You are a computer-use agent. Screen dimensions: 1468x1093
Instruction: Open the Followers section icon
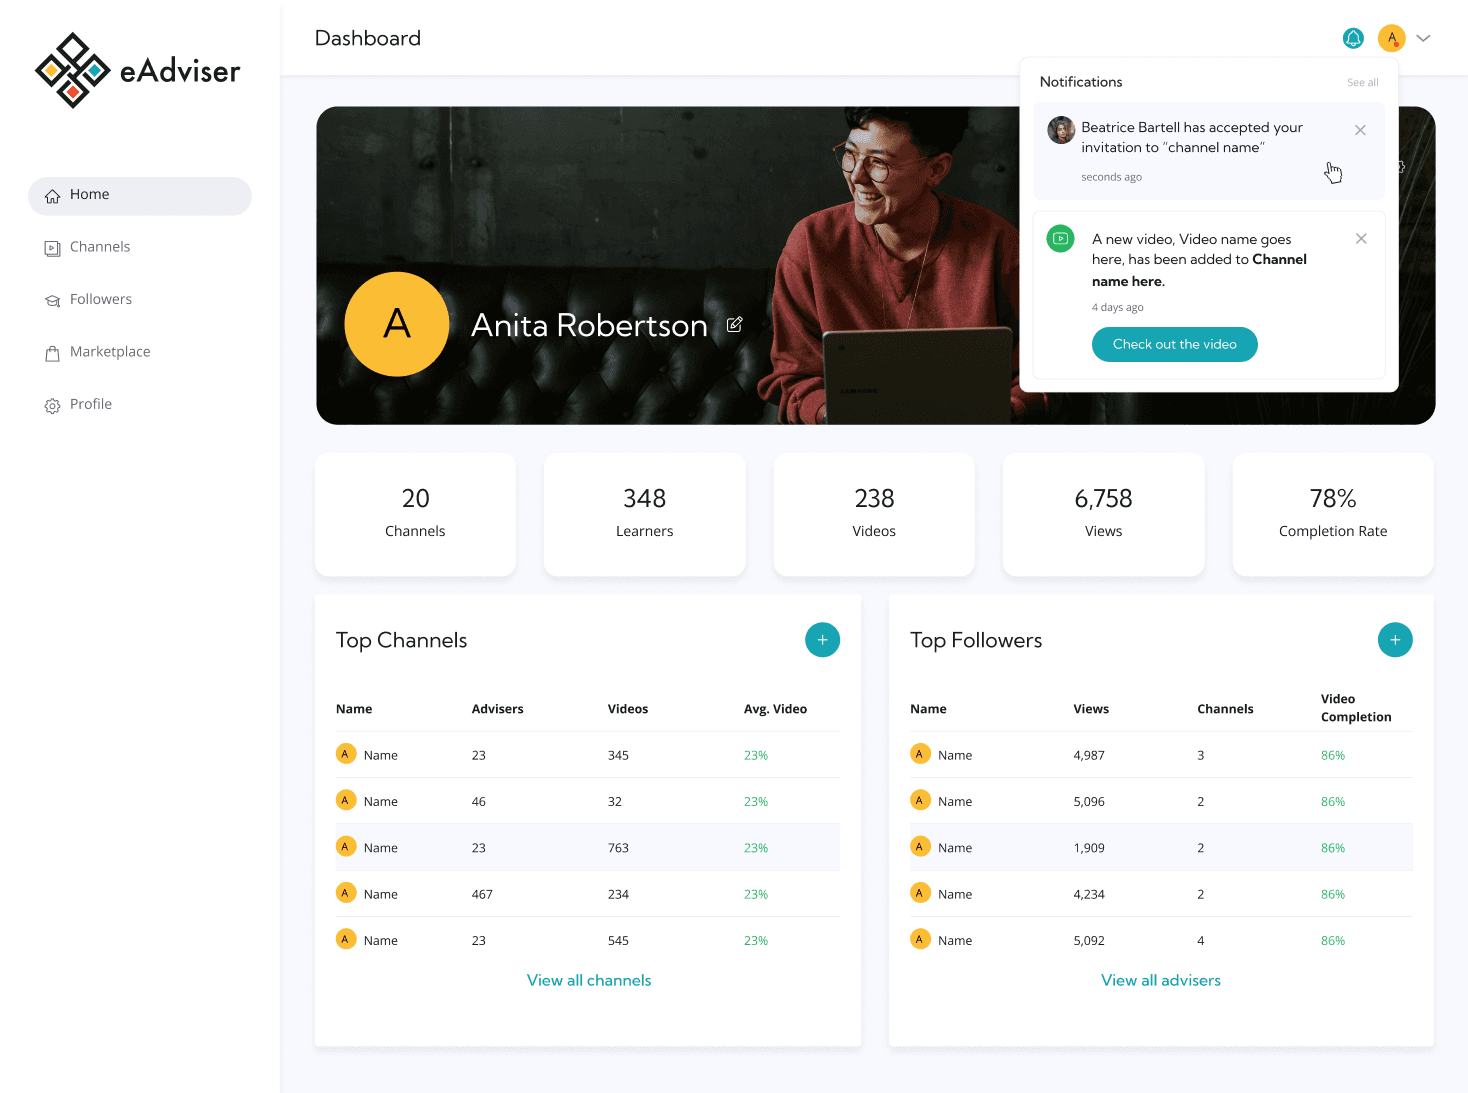52,300
